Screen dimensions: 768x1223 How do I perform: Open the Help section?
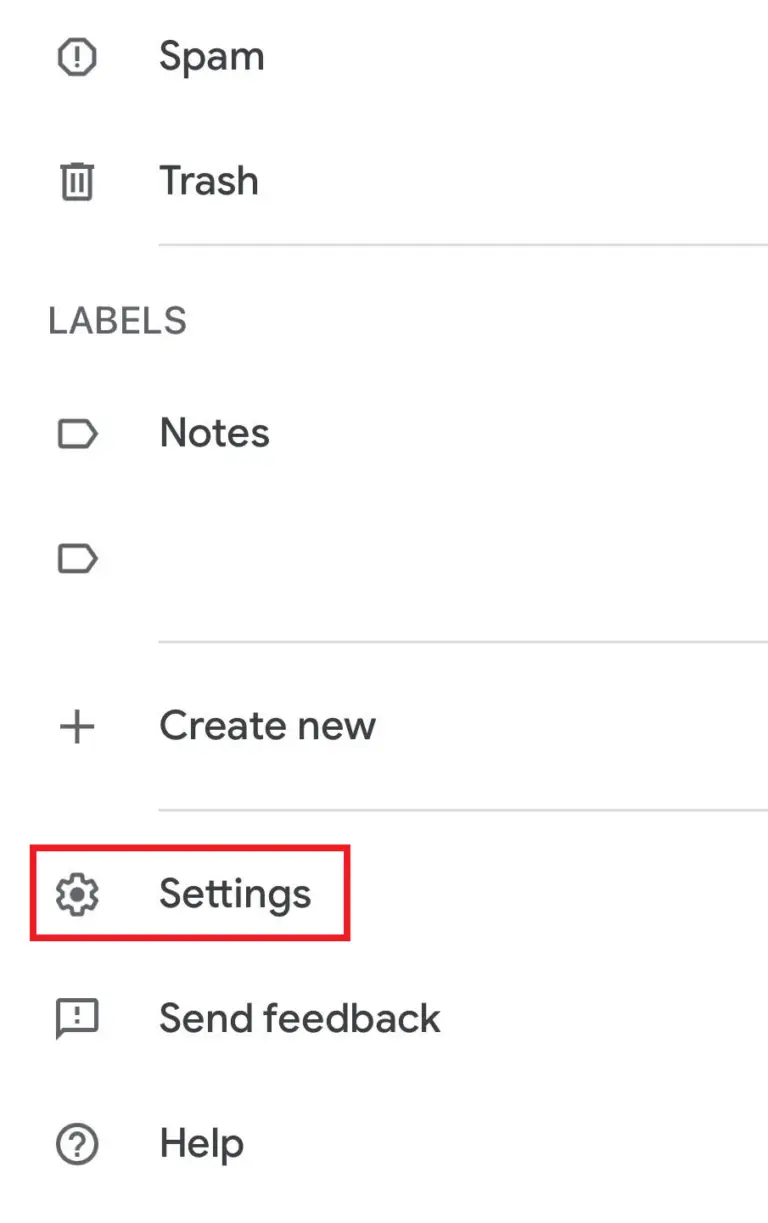click(201, 1143)
